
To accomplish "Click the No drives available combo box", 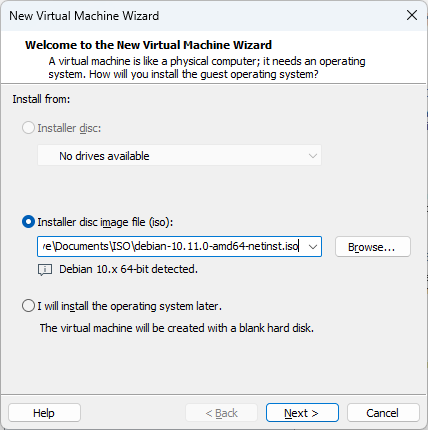I will point(179,155).
